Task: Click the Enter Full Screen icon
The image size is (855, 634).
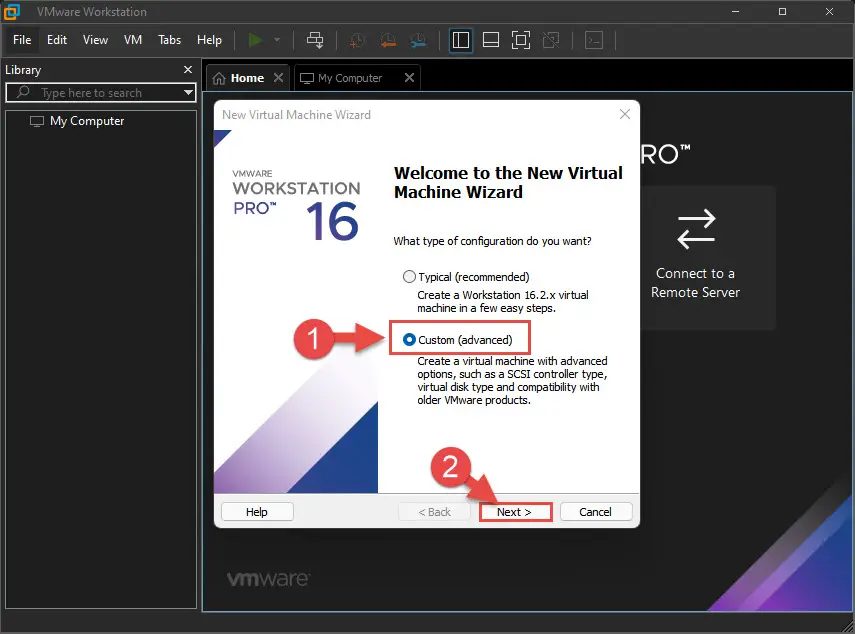Action: (521, 40)
